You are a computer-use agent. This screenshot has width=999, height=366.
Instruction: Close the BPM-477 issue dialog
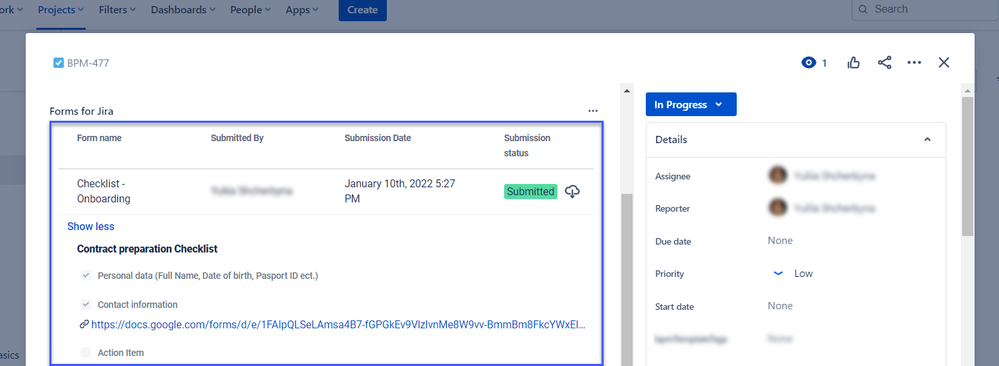(x=944, y=62)
